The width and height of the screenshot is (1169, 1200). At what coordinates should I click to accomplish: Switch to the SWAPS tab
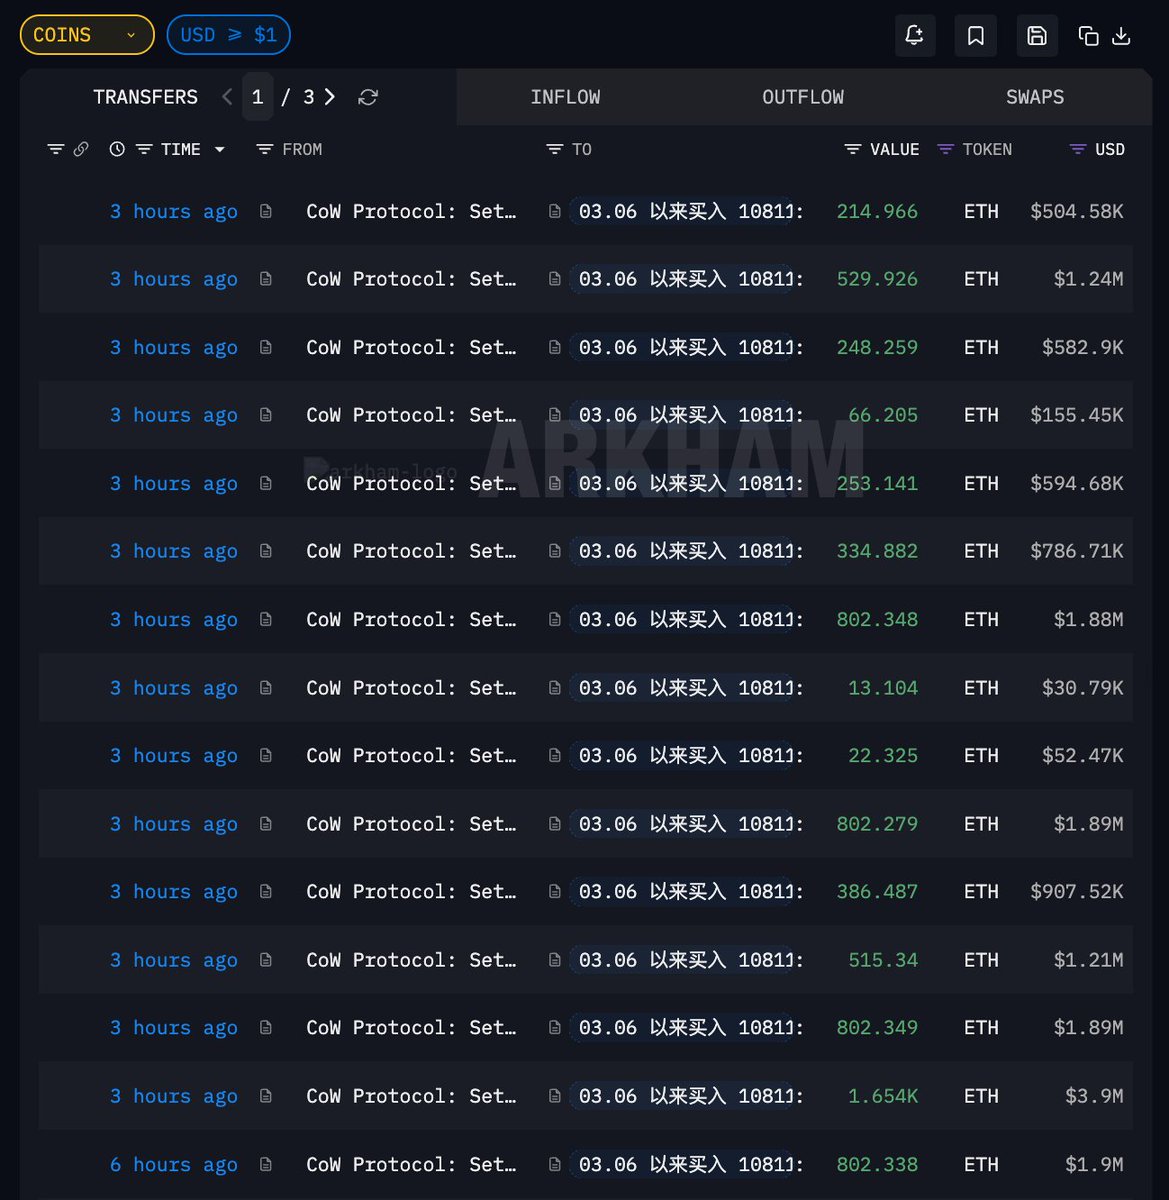tap(1035, 97)
